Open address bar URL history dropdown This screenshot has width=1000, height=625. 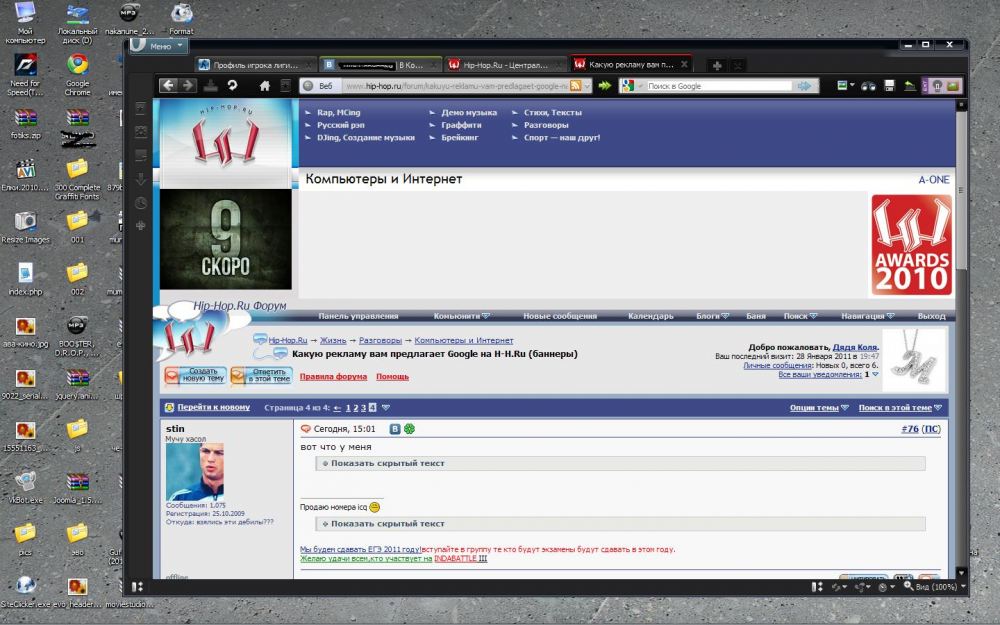coord(587,85)
